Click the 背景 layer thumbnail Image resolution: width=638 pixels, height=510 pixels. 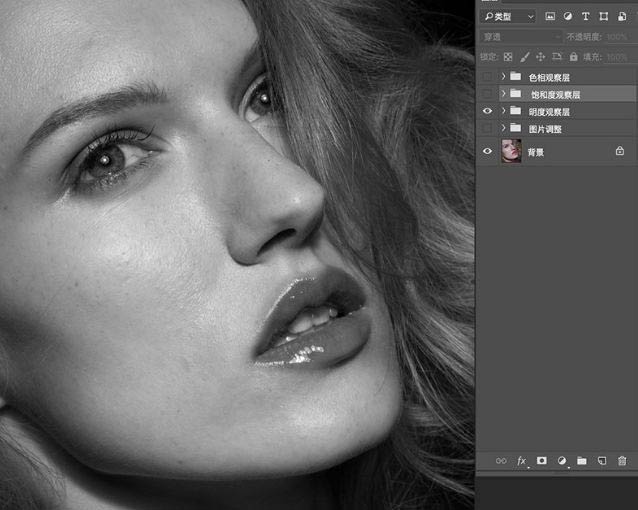pos(511,151)
